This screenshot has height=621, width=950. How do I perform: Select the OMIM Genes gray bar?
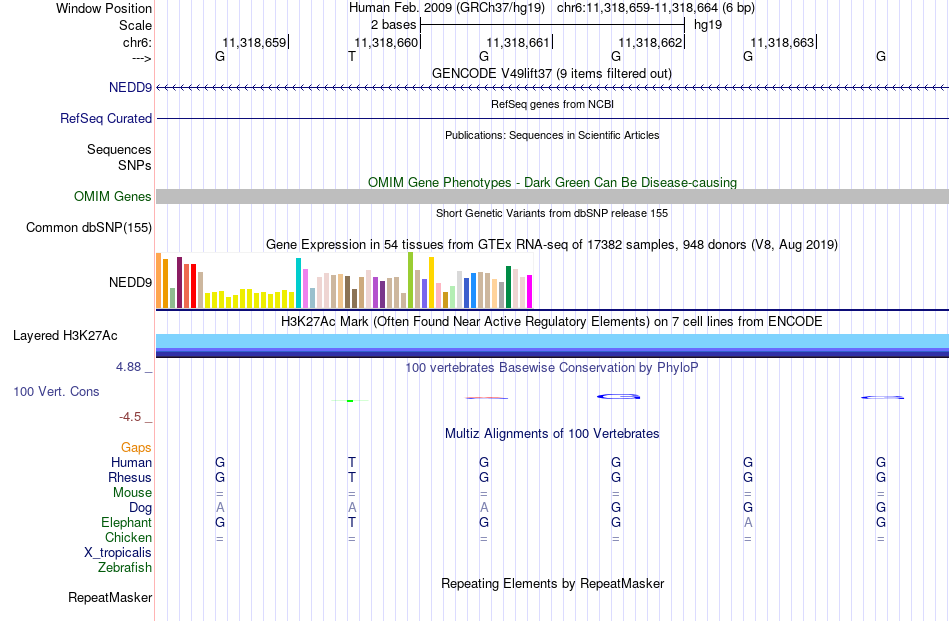[x=552, y=196]
